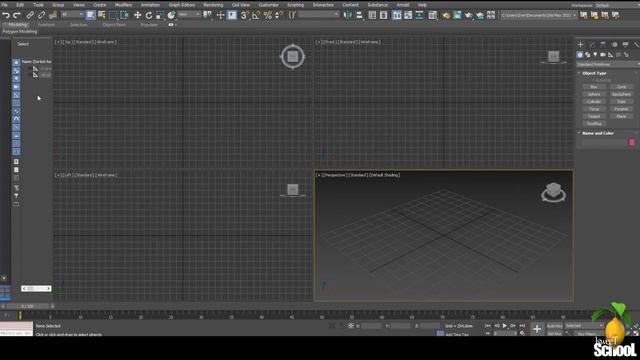This screenshot has height=360, width=640.
Task: Open the Customize menu
Action: [268, 5]
